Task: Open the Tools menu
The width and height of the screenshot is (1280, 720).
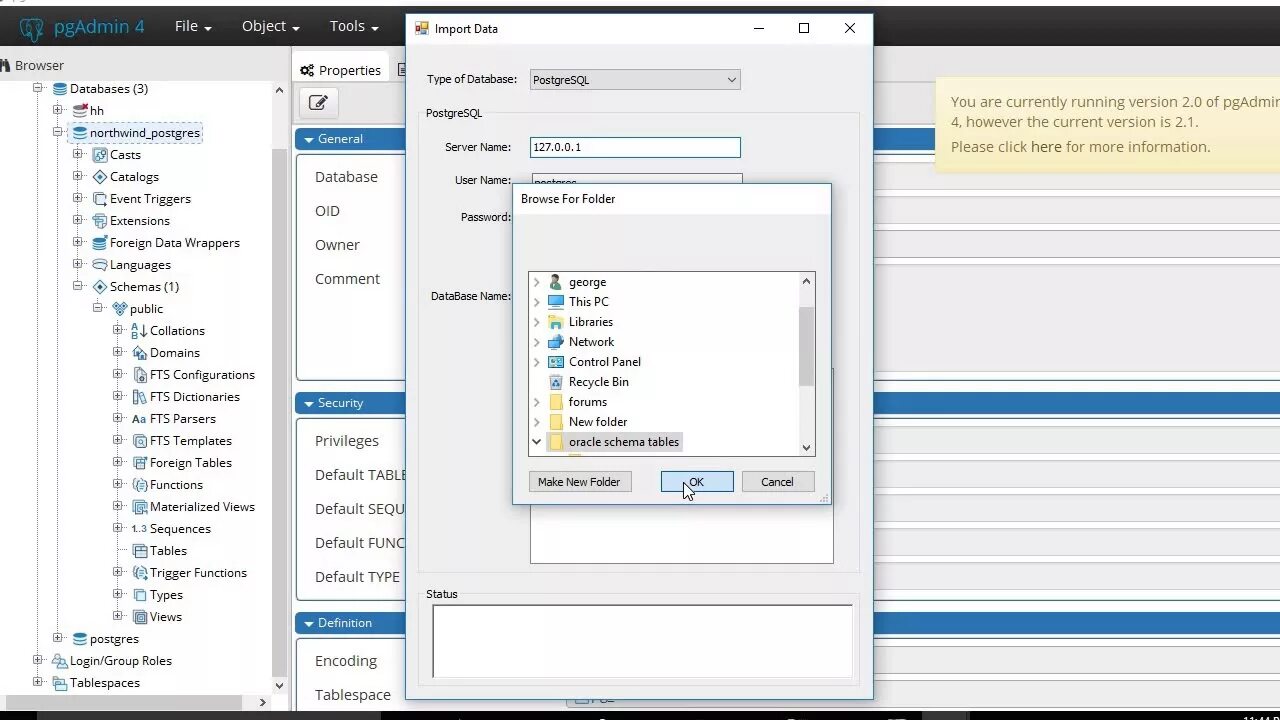Action: (x=354, y=27)
